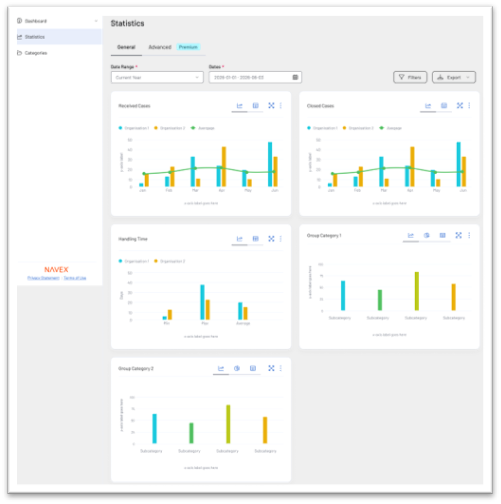Screen dimensions: 501x504
Task: Open the Privacy Statement link
Action: 43,278
